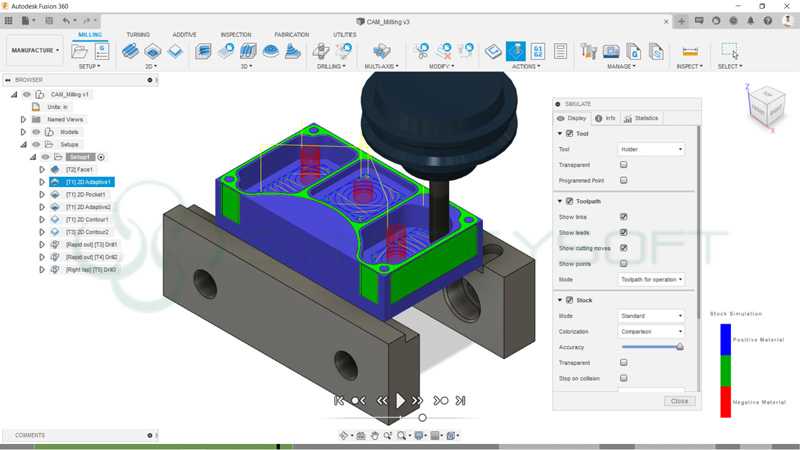Switch to the ADDITIVE ribbon tab

[x=184, y=35]
